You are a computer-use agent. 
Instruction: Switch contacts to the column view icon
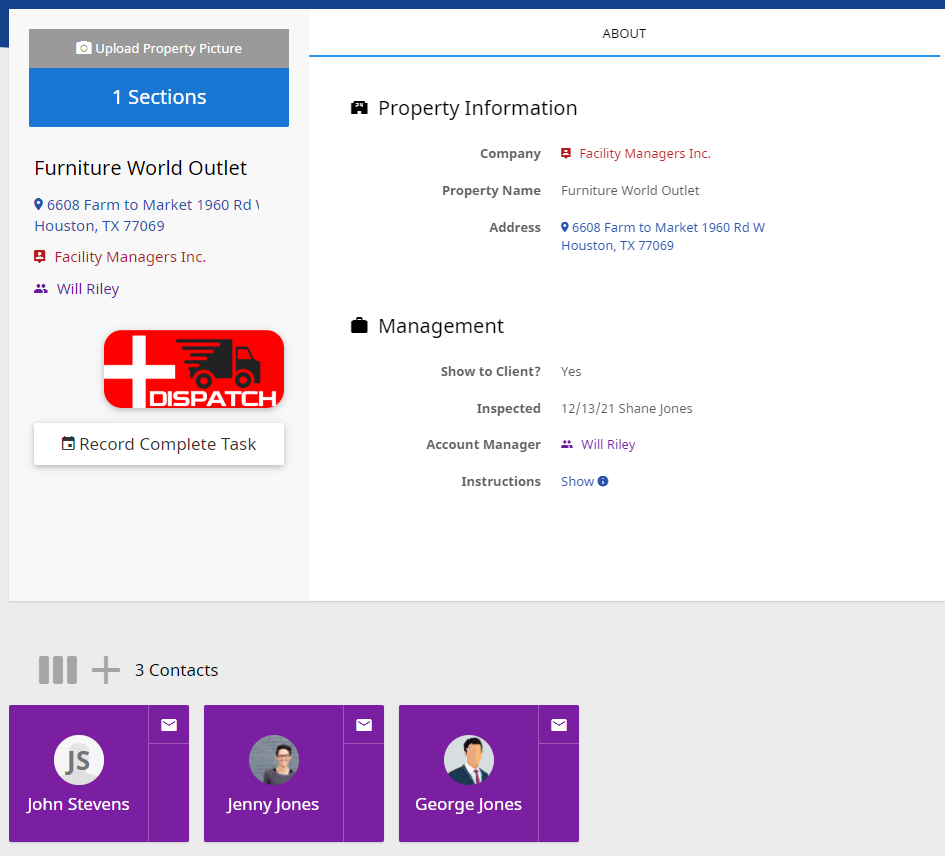point(58,670)
